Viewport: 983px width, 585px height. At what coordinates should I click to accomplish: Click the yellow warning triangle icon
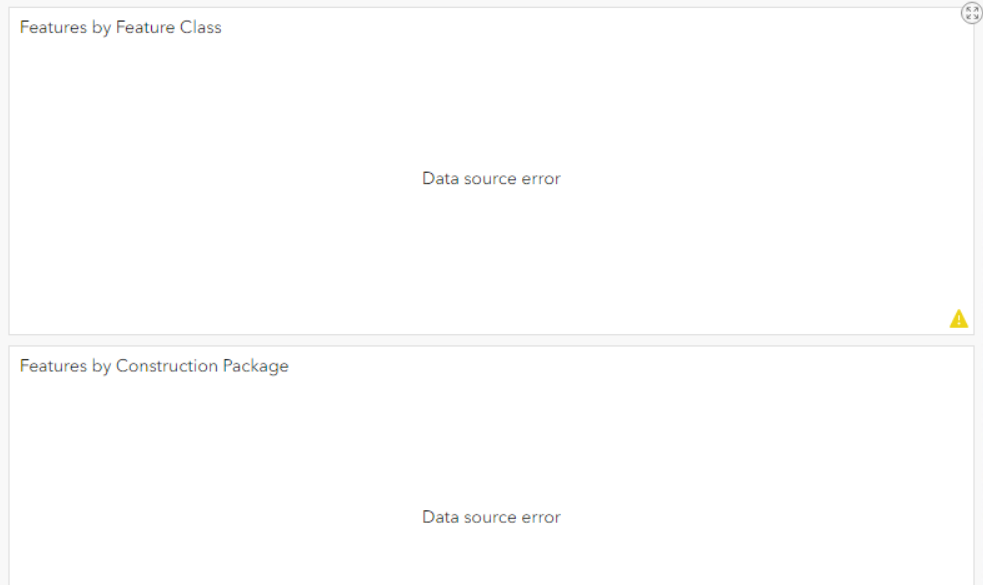[958, 319]
